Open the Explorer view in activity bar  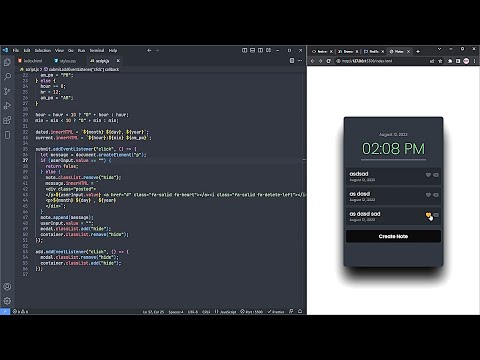tap(7, 62)
